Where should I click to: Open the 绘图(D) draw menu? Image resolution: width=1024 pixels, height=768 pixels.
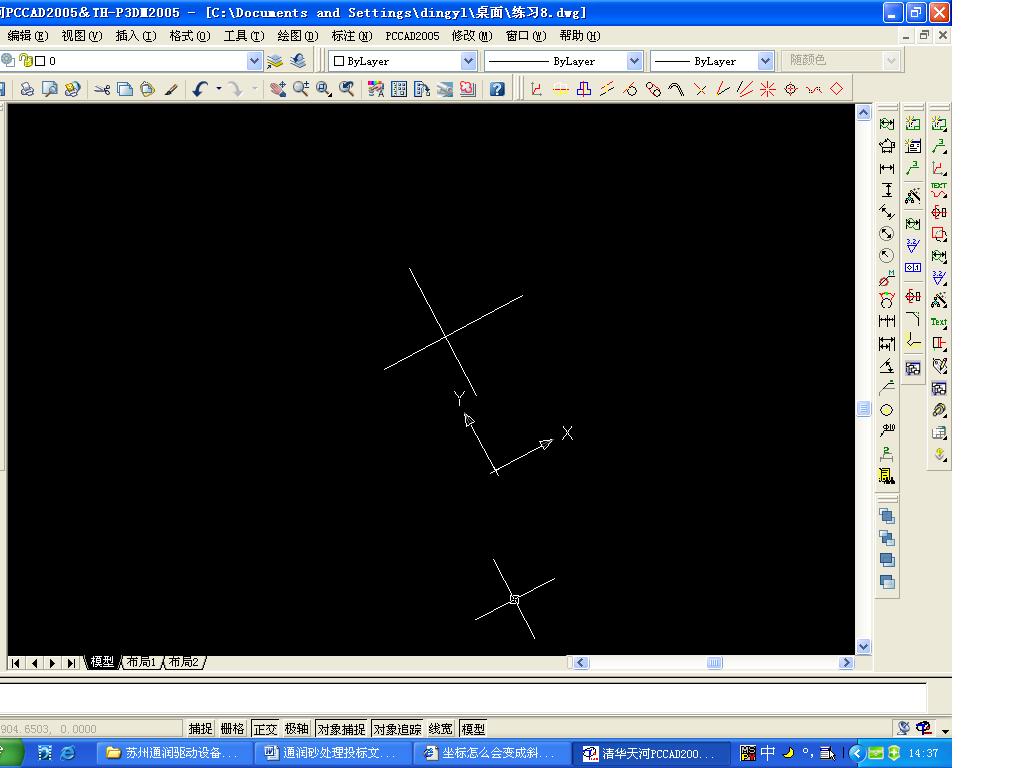(298, 36)
